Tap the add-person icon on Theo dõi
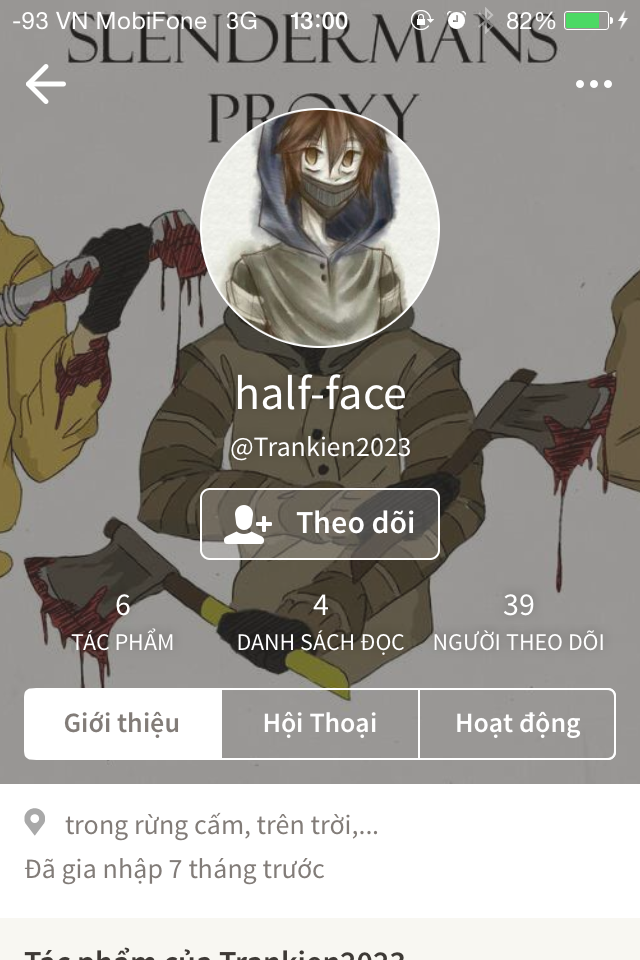The width and height of the screenshot is (640, 960). pyautogui.click(x=247, y=524)
